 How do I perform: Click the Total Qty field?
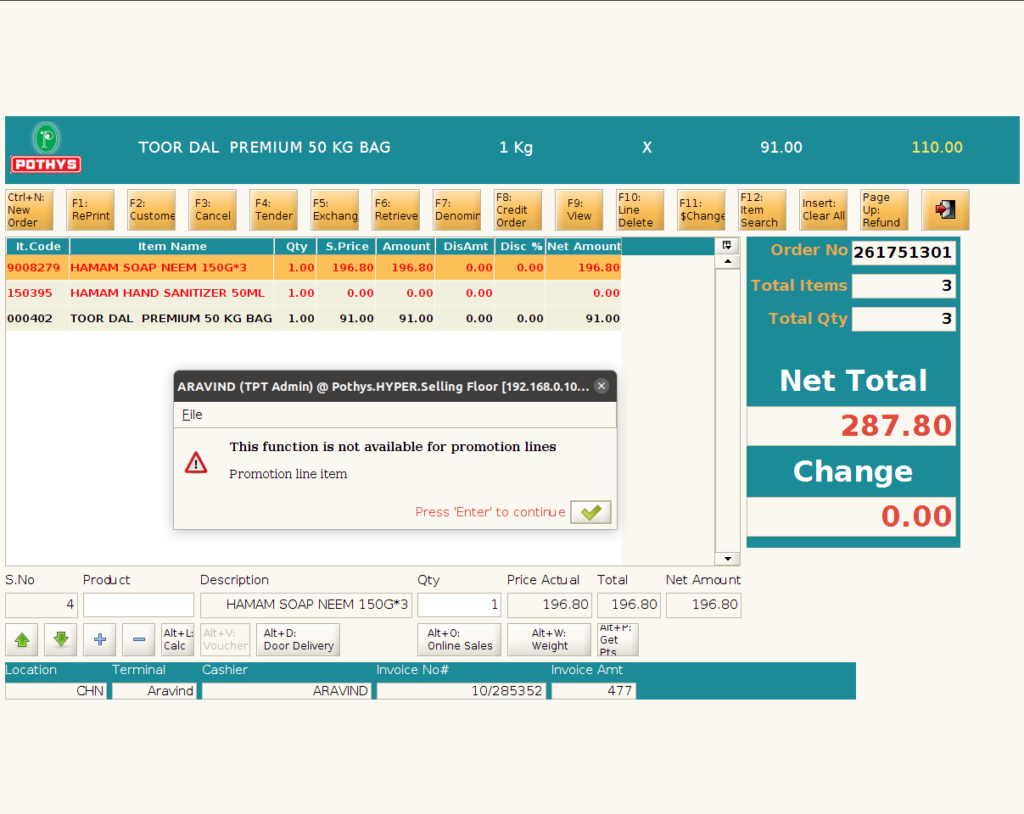[x=904, y=319]
